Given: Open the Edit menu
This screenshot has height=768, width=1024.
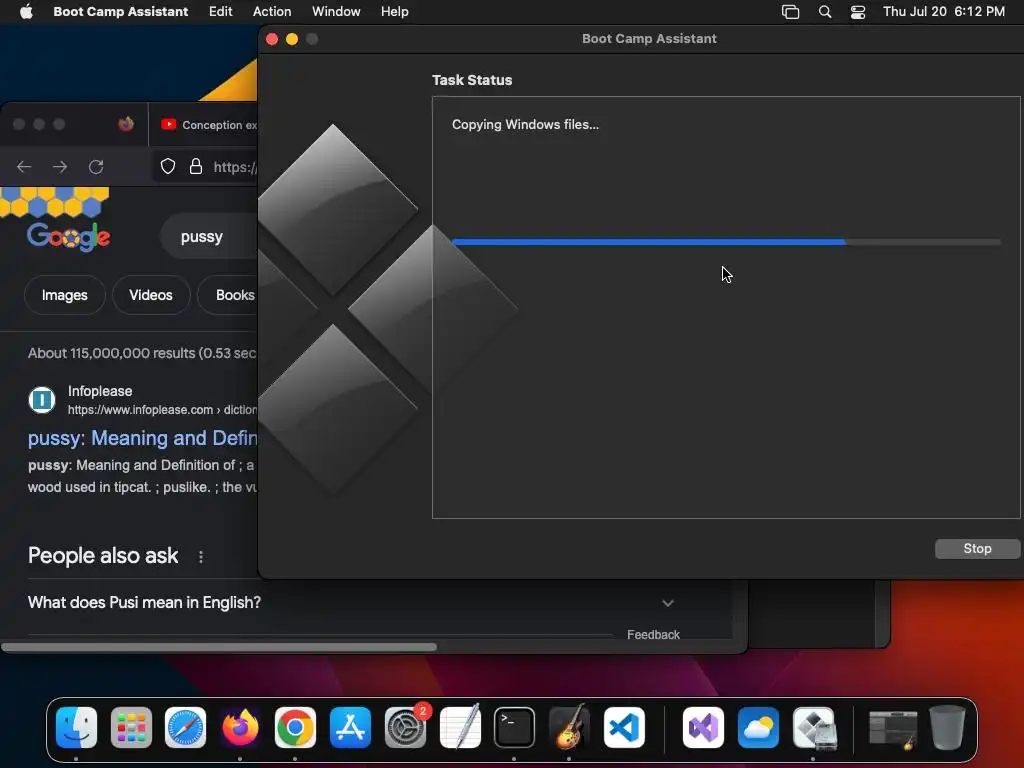Looking at the screenshot, I should [x=220, y=12].
